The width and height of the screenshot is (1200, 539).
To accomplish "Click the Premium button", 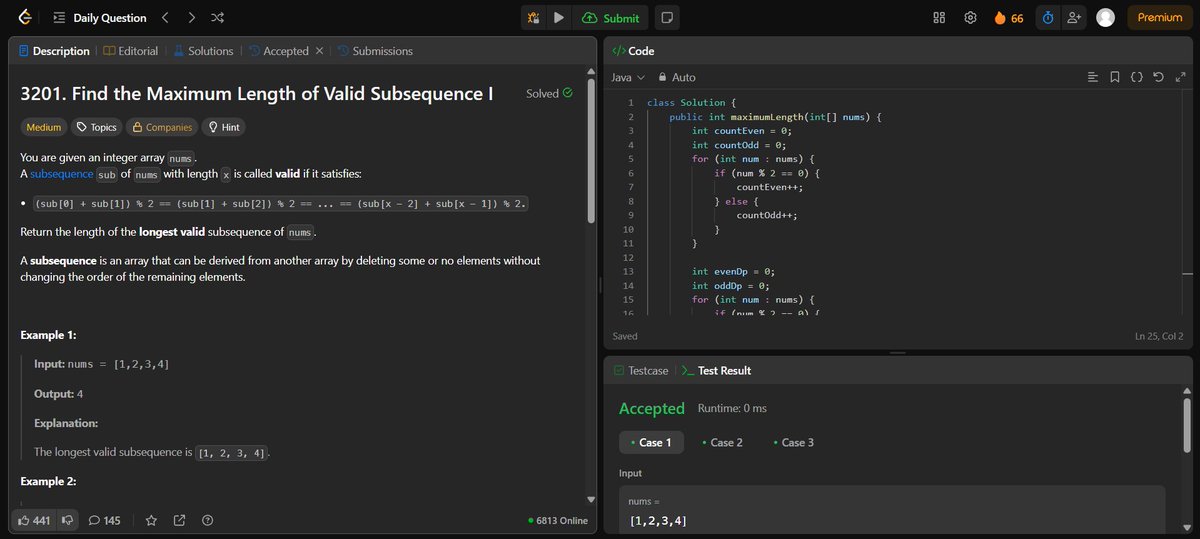I will [1160, 18].
